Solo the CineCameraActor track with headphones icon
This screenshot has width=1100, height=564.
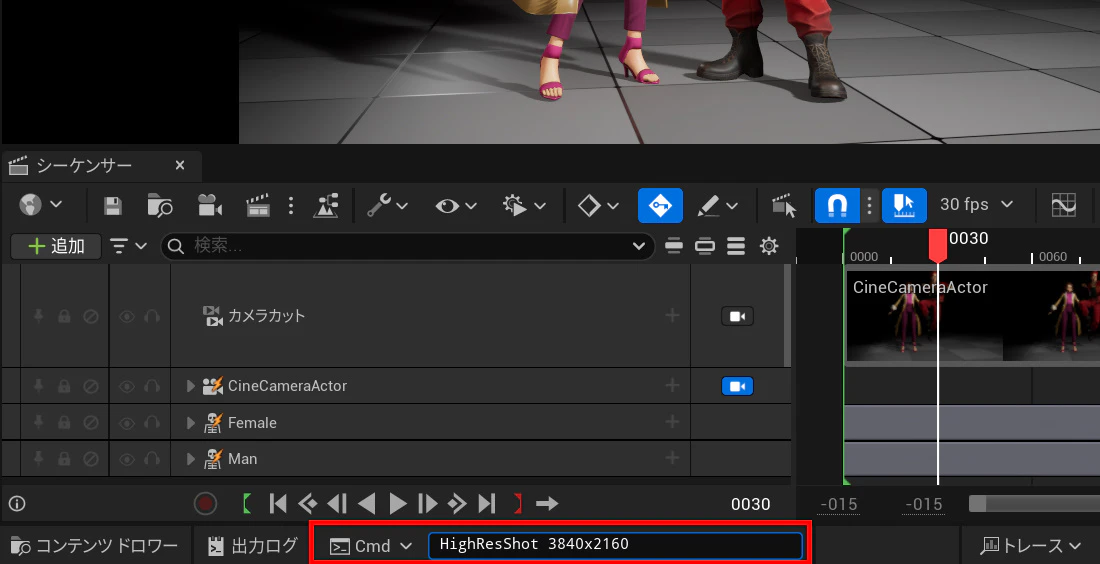tap(152, 387)
